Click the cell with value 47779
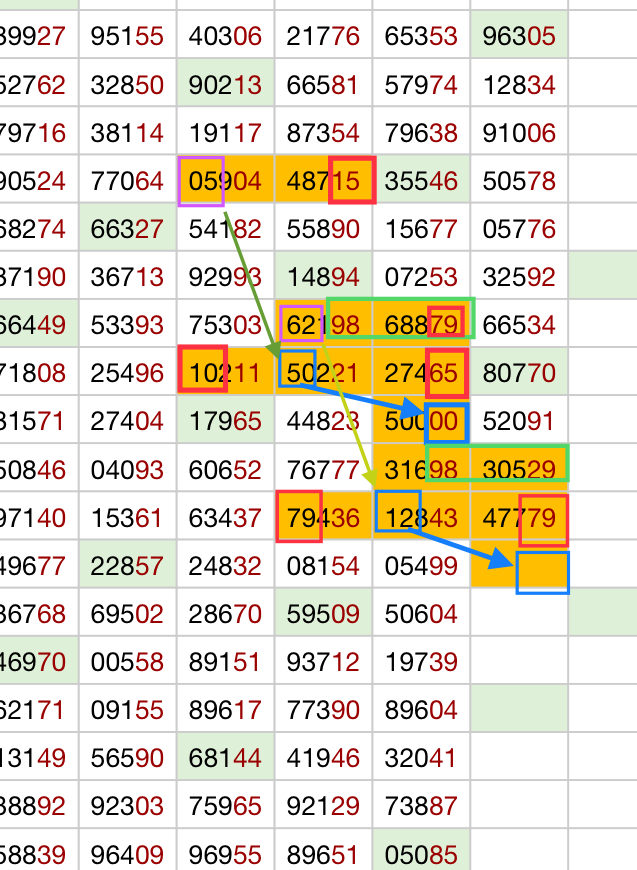637x870 pixels. [x=519, y=516]
